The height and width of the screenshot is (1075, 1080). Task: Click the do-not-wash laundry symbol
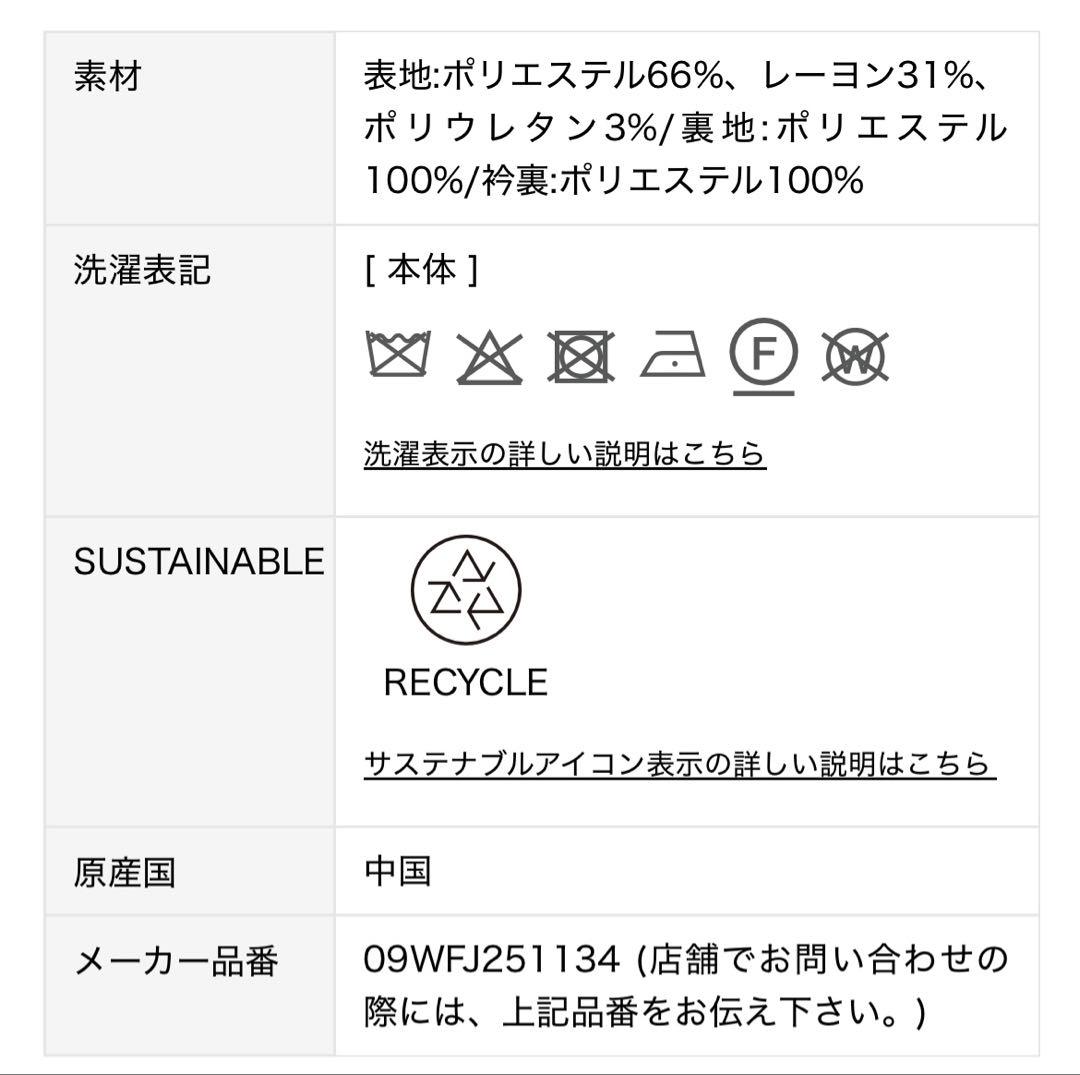[x=398, y=354]
